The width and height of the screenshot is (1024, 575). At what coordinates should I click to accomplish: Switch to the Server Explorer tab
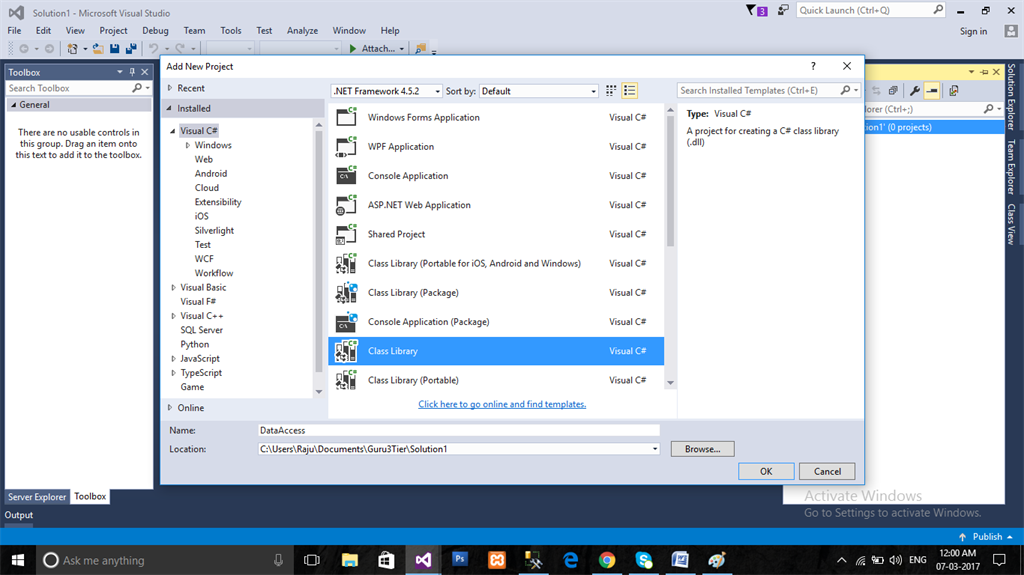coord(37,497)
